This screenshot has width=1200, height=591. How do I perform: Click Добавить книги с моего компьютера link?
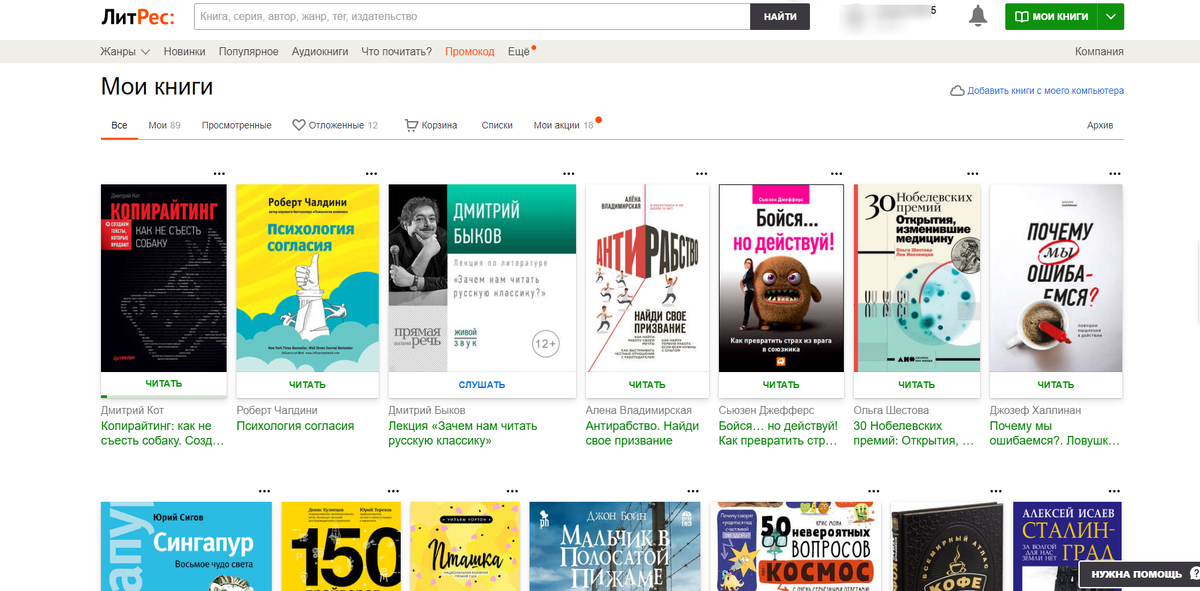(1045, 90)
